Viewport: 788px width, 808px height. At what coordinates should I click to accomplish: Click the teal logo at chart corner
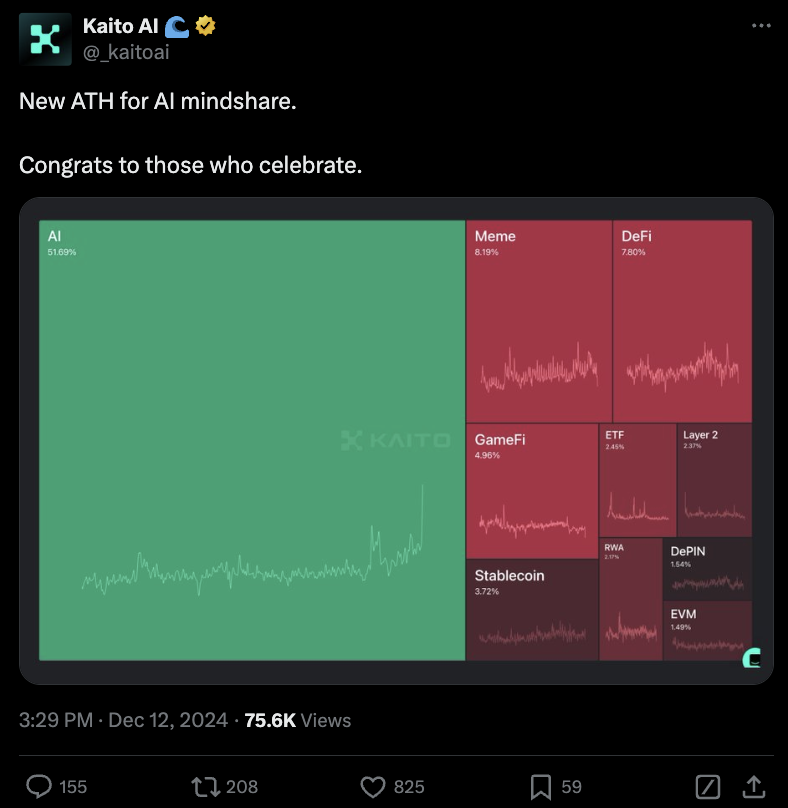click(x=751, y=658)
